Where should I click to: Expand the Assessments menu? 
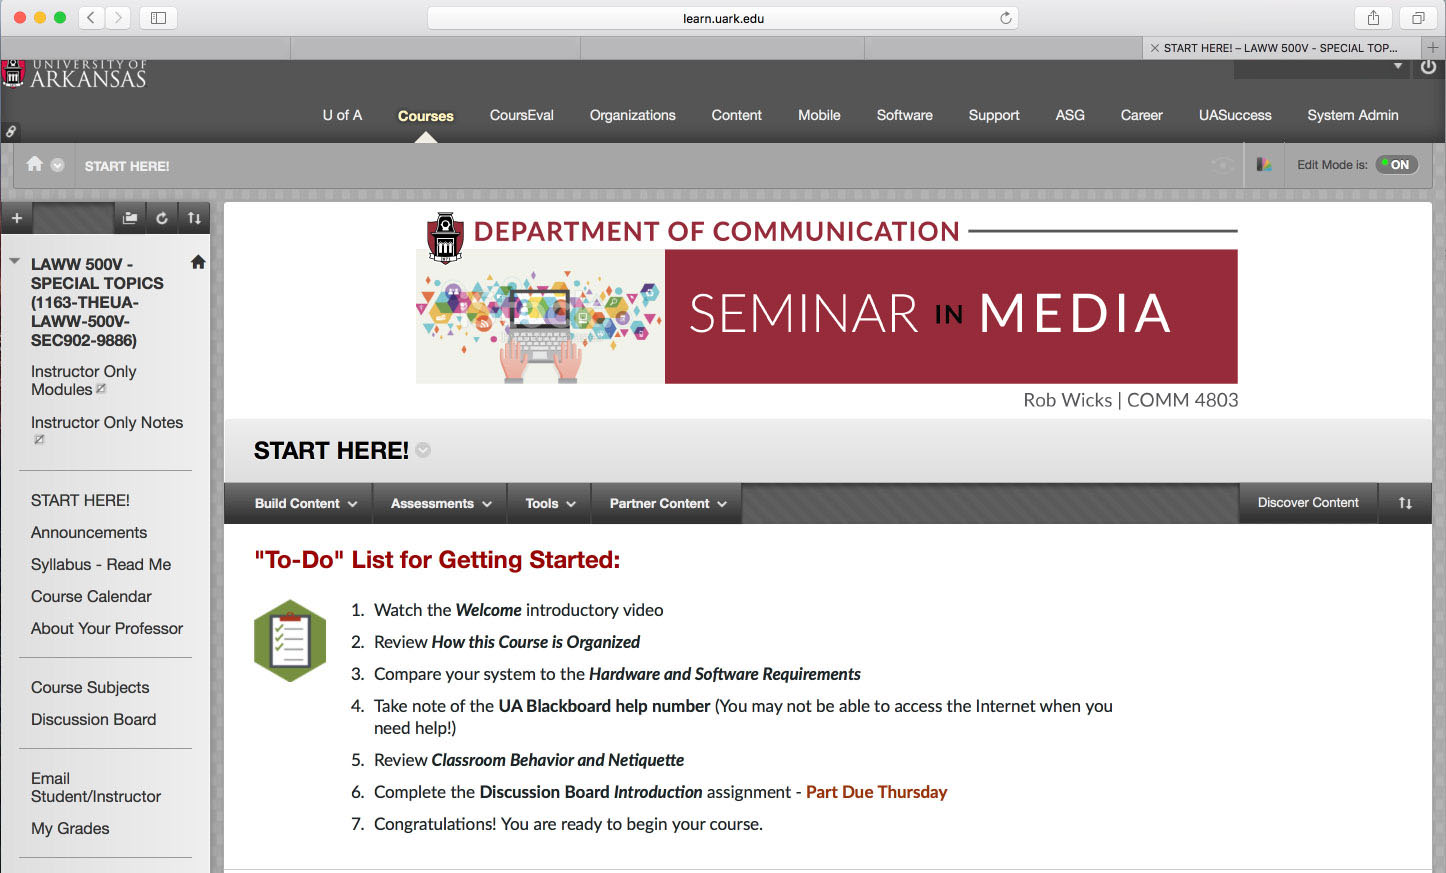(441, 503)
